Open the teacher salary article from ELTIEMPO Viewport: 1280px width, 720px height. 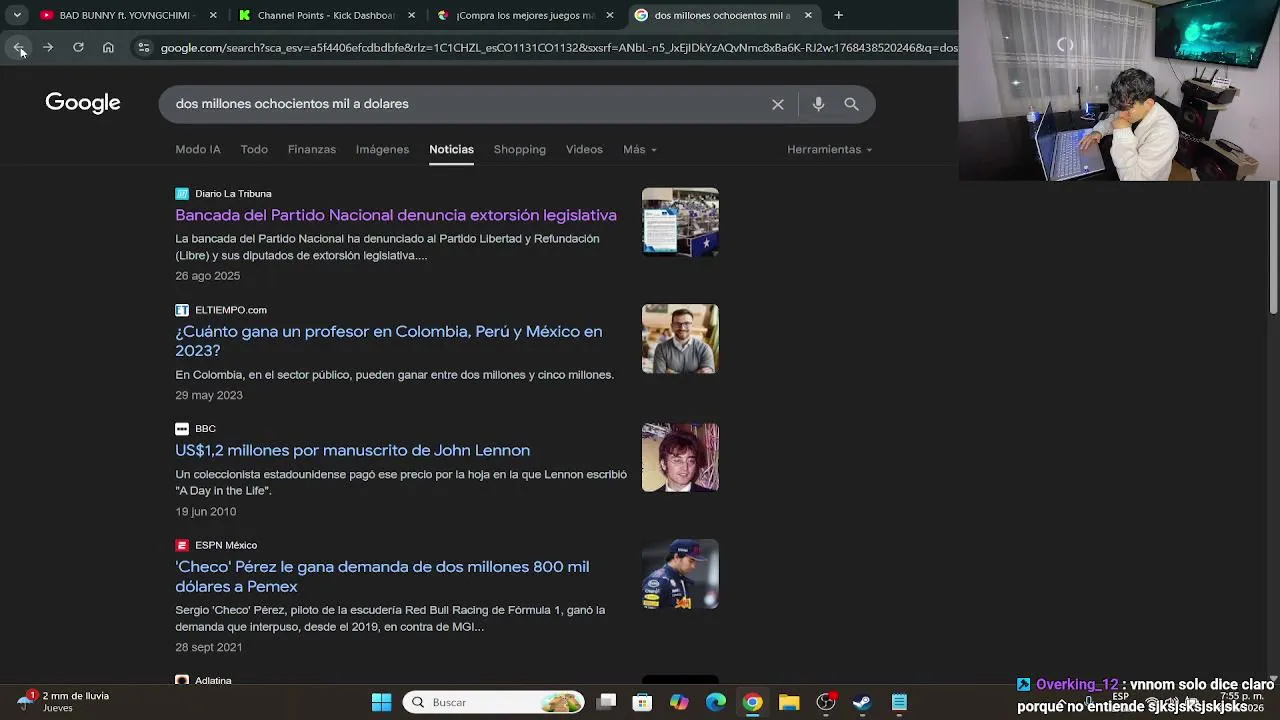coord(389,341)
